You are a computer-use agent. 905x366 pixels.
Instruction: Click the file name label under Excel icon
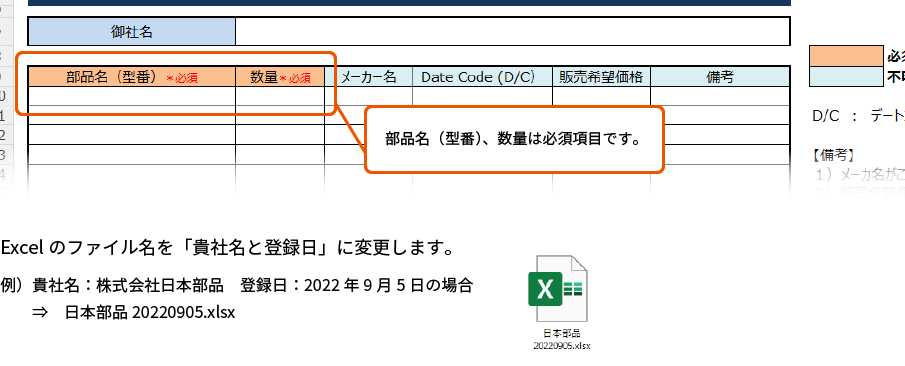pos(562,339)
